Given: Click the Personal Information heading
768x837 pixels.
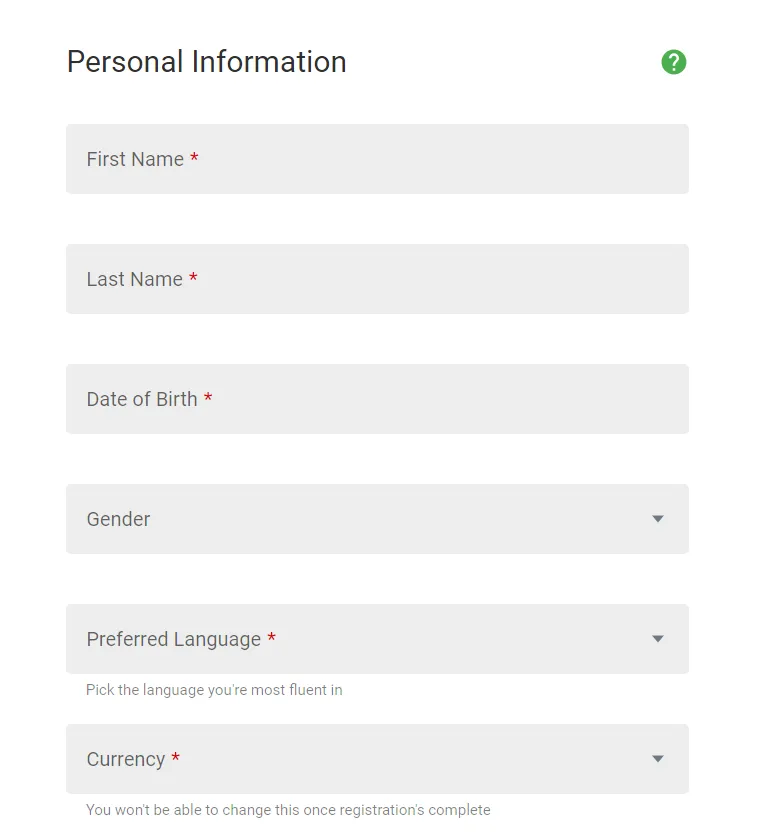Looking at the screenshot, I should (206, 62).
